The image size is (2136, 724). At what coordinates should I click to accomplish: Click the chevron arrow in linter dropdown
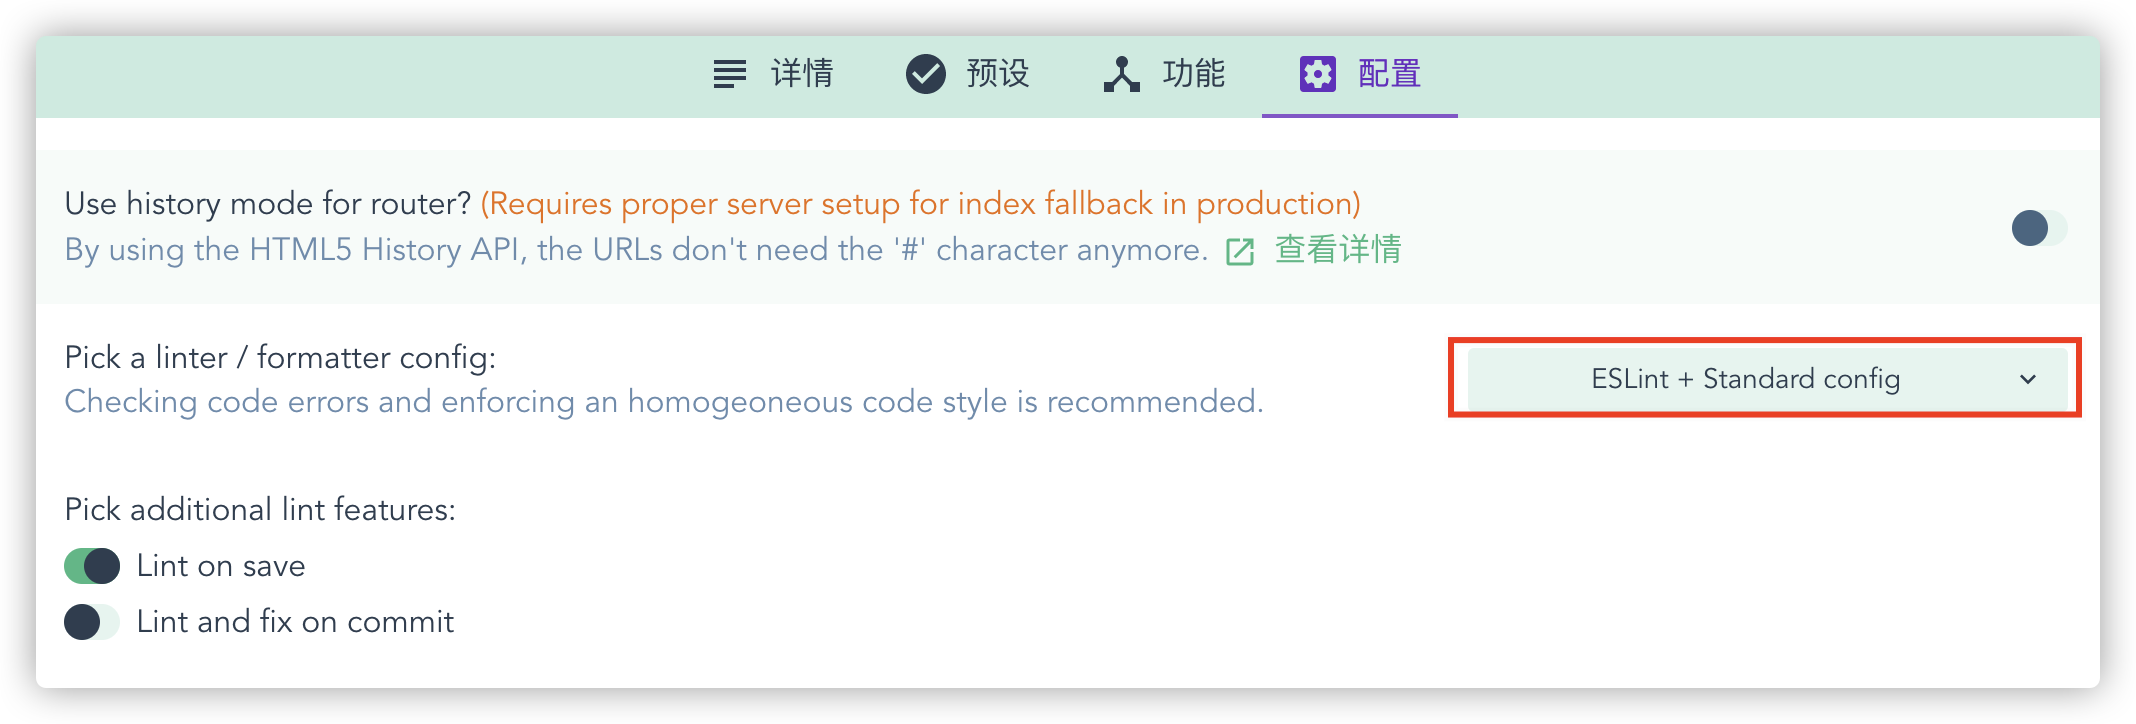click(2028, 379)
